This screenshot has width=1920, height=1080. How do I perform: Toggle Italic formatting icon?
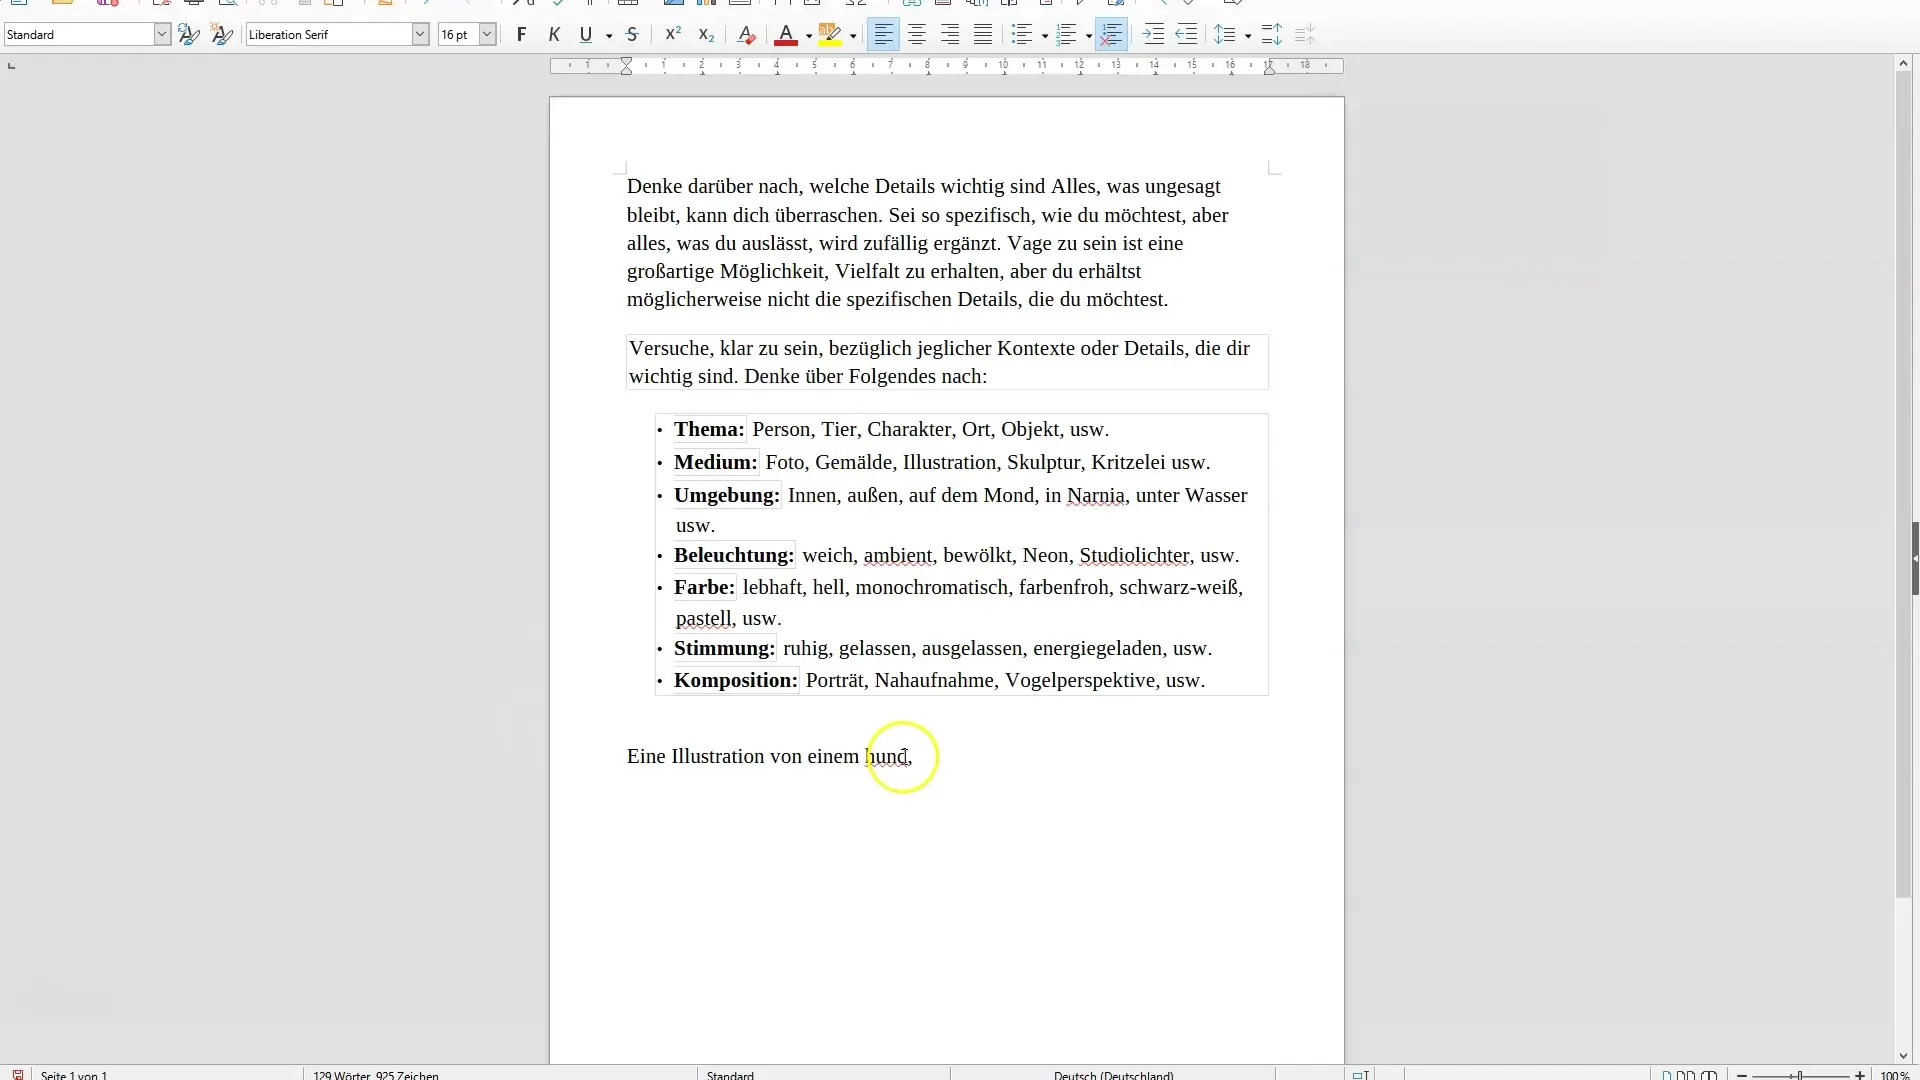(553, 34)
